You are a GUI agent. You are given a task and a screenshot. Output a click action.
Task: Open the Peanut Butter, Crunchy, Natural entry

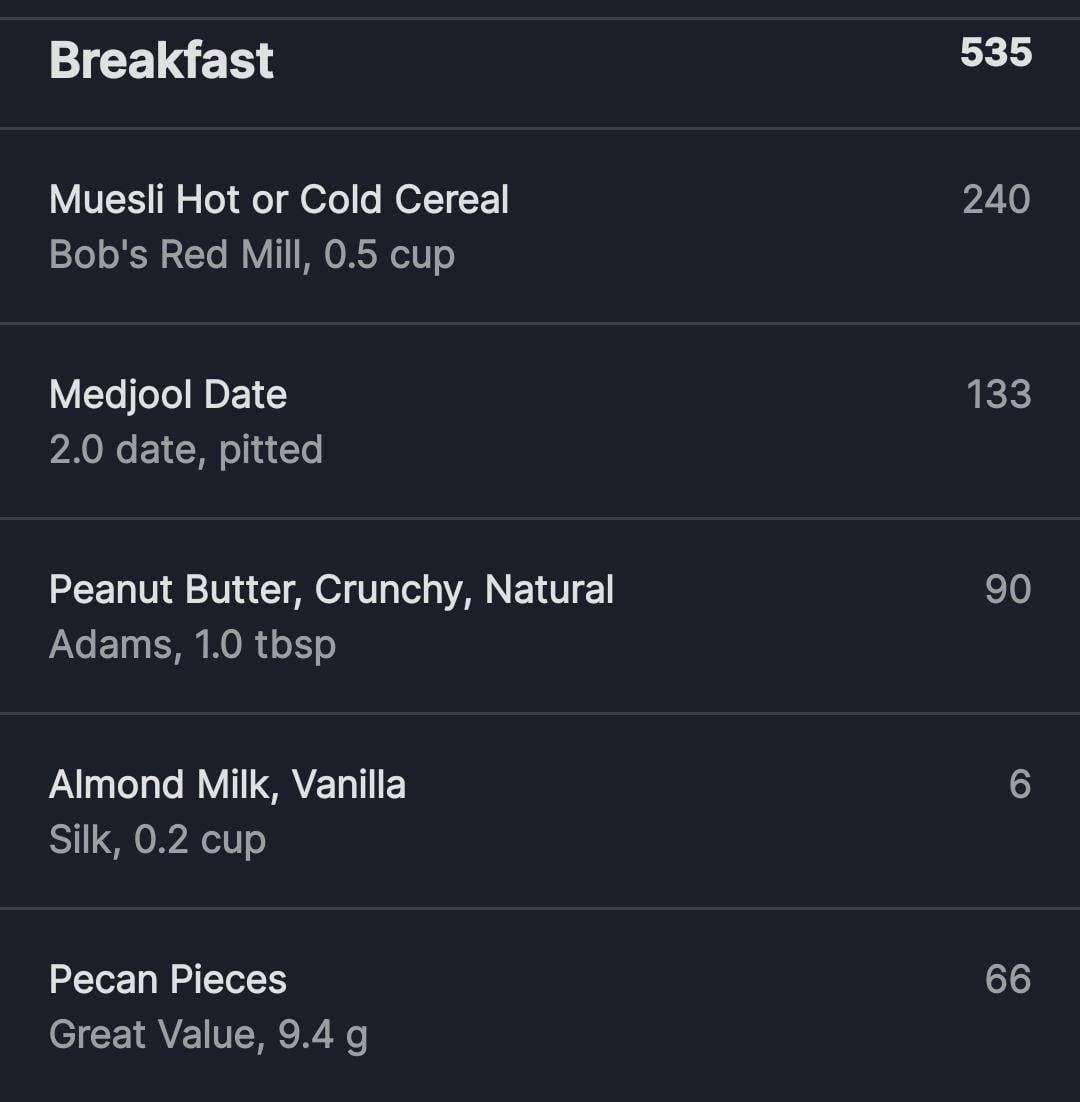[331, 589]
